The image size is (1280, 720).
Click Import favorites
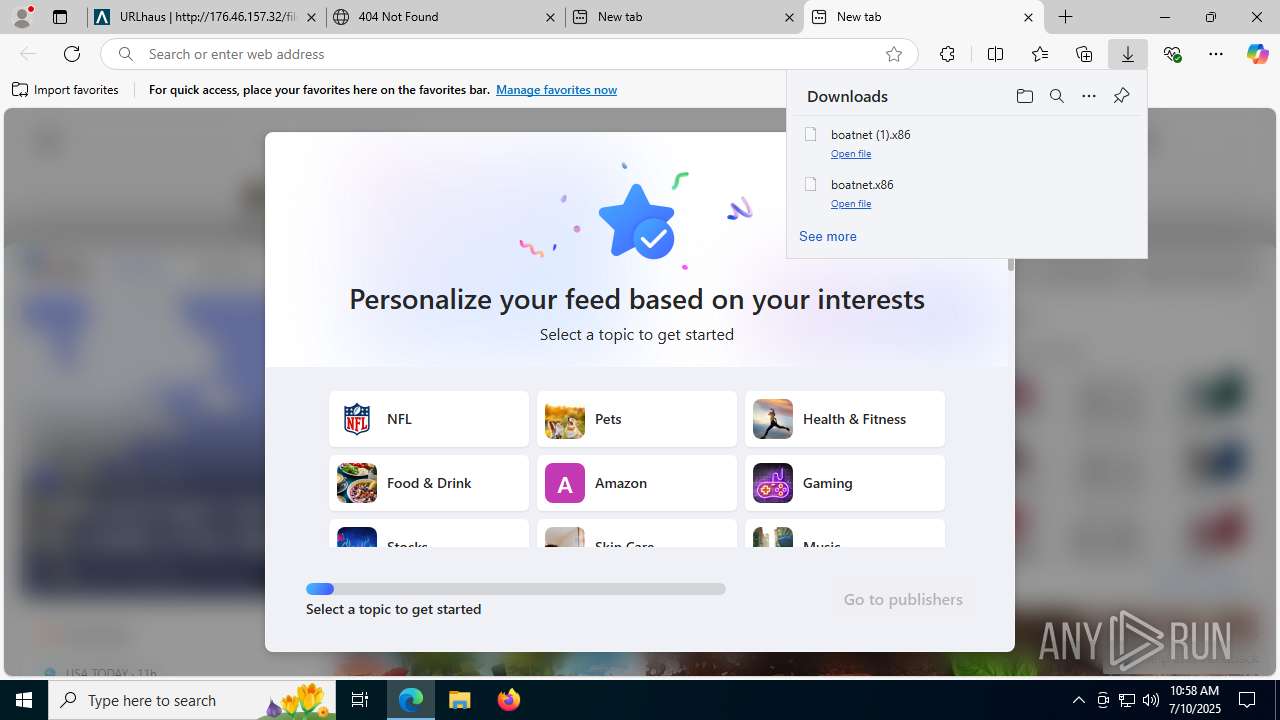[66, 90]
